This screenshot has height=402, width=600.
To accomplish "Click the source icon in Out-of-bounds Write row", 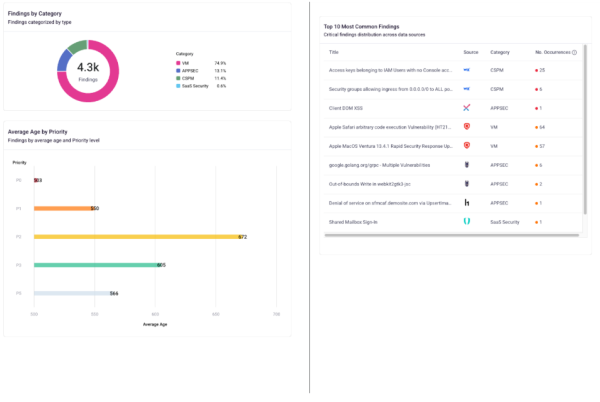I will [x=467, y=184].
